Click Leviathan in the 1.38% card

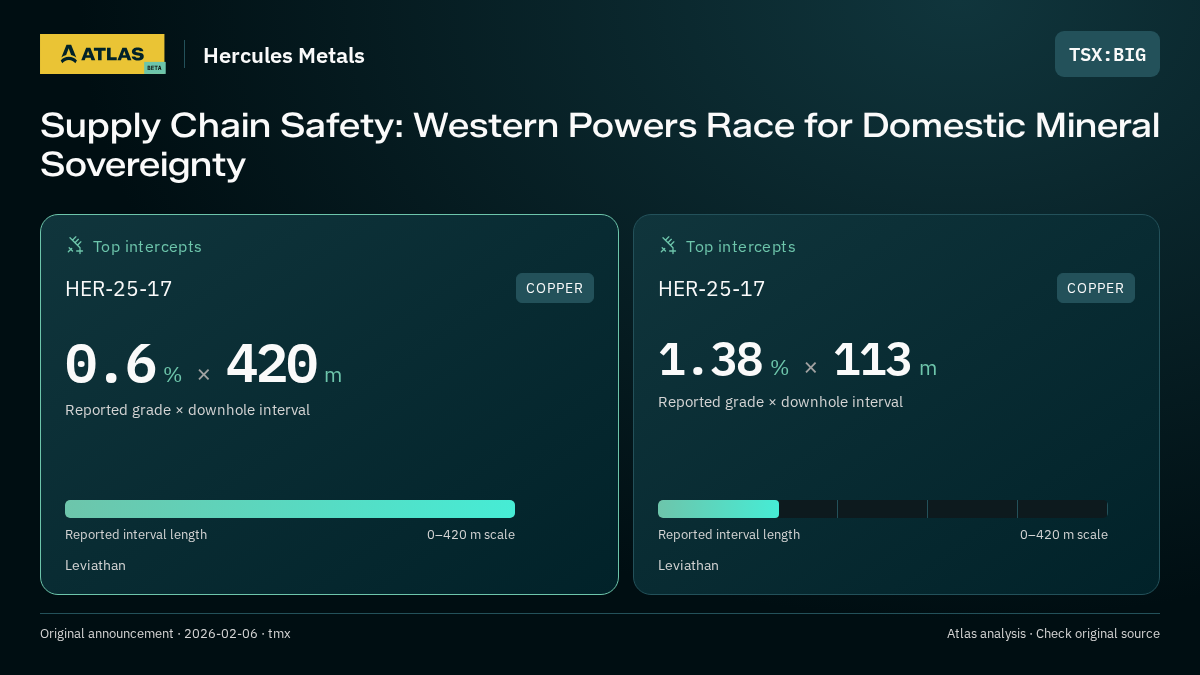[x=688, y=565]
